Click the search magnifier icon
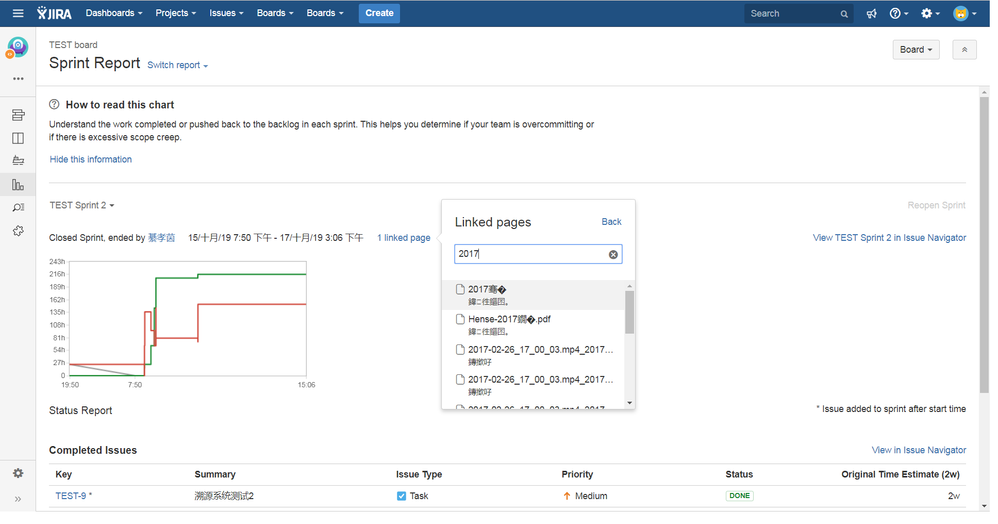The height and width of the screenshot is (524, 998). (844, 14)
